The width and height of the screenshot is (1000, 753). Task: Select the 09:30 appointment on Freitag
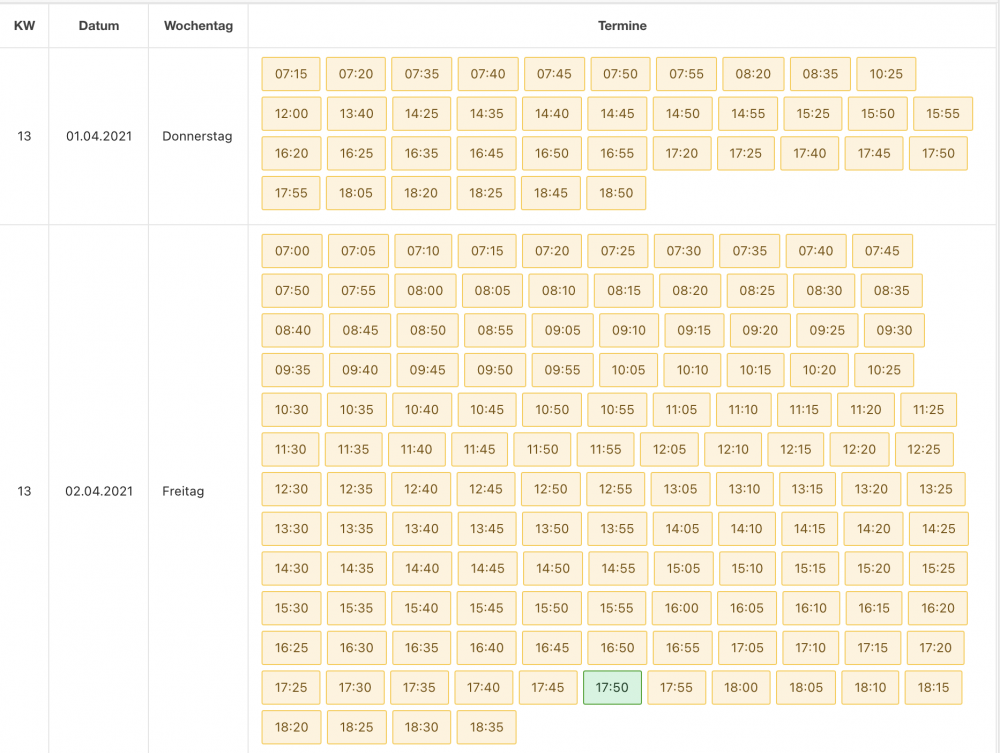(894, 330)
